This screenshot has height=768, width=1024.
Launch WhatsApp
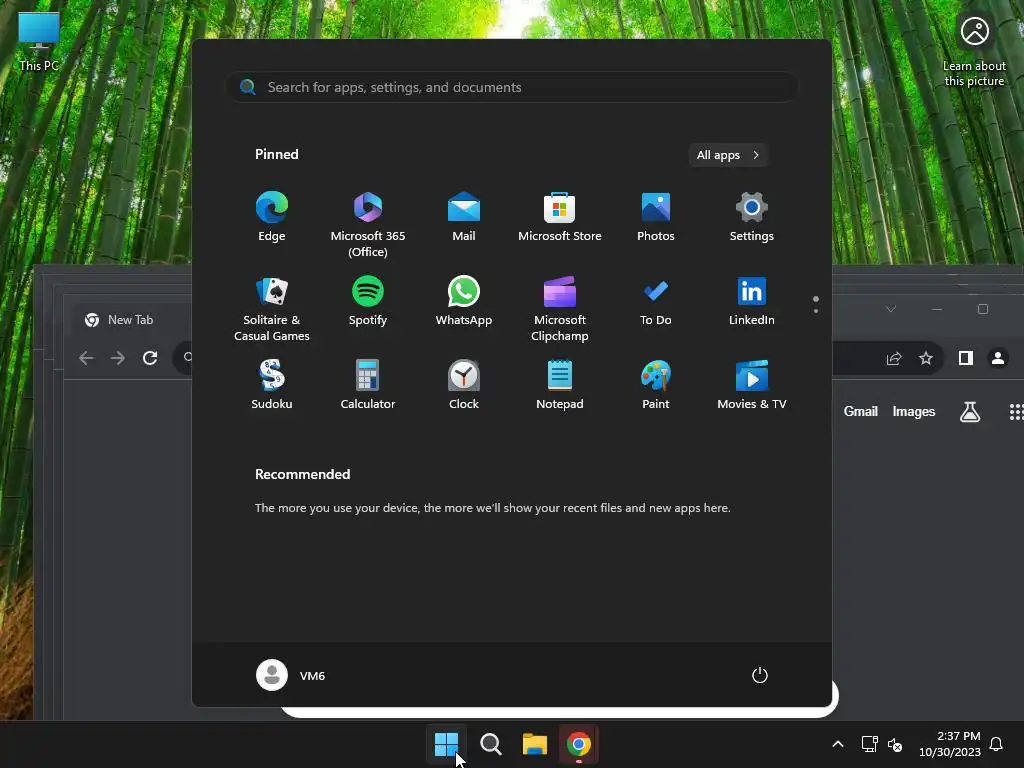pyautogui.click(x=464, y=302)
